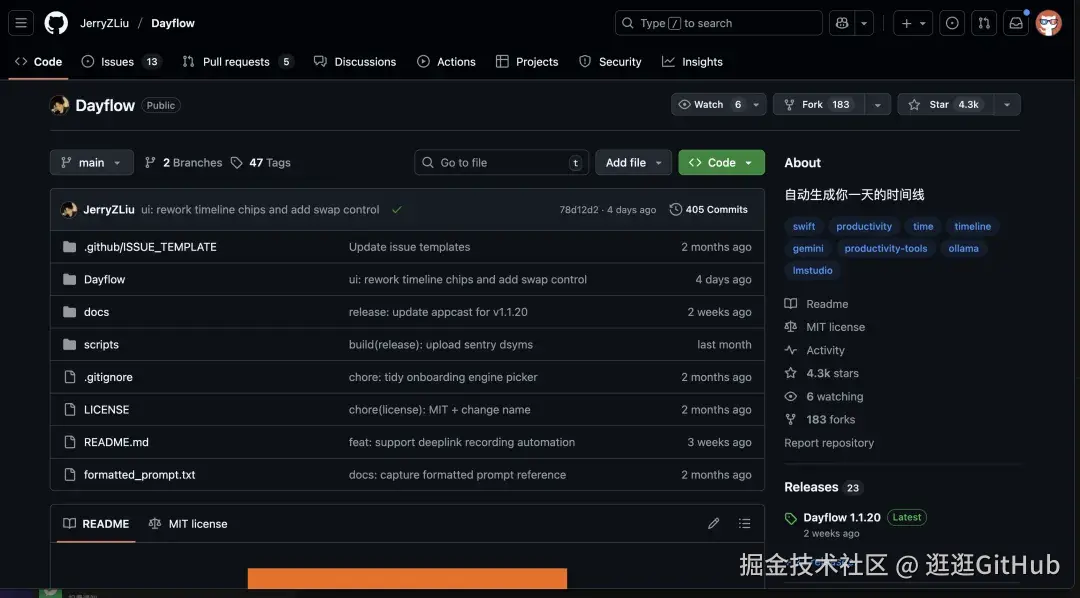Edit README pencil icon

(x=714, y=524)
